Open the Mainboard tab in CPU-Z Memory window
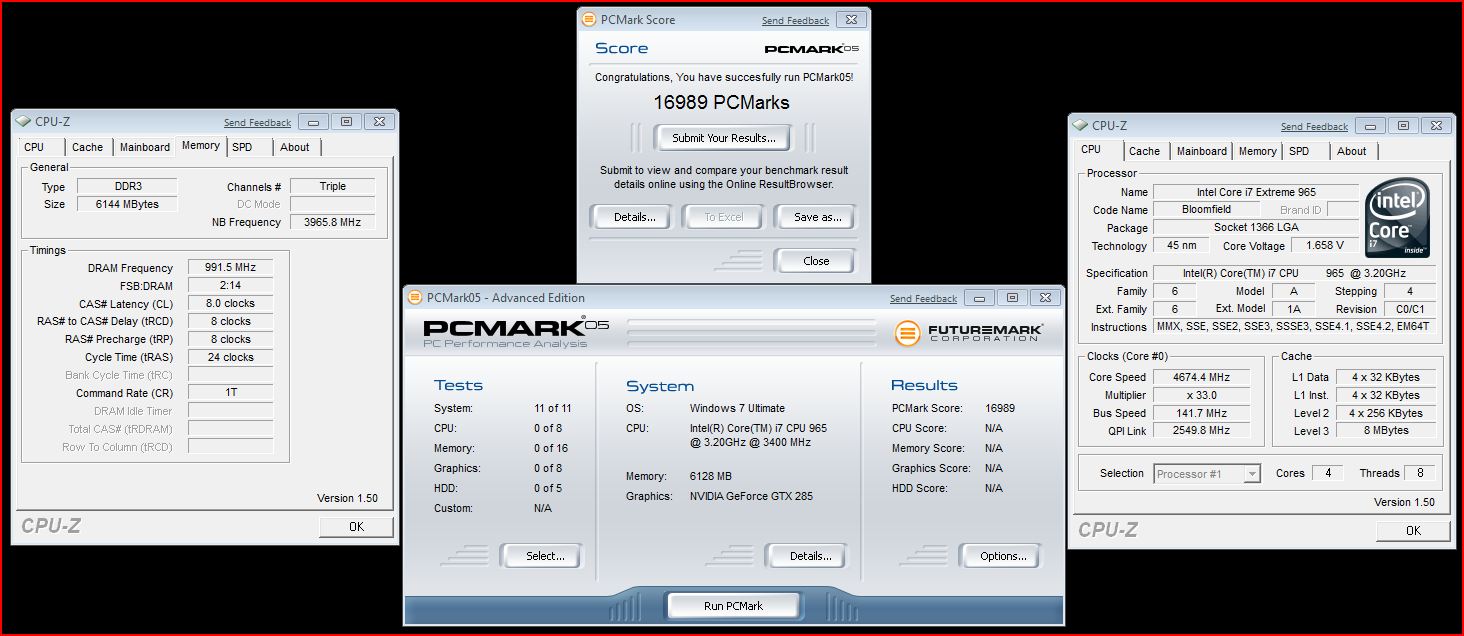The width and height of the screenshot is (1464, 636). [145, 147]
